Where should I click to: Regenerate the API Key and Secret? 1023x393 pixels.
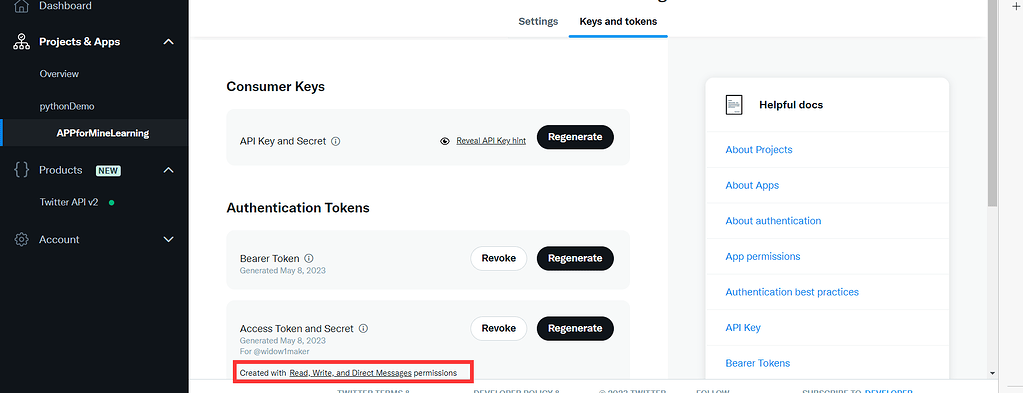click(575, 137)
